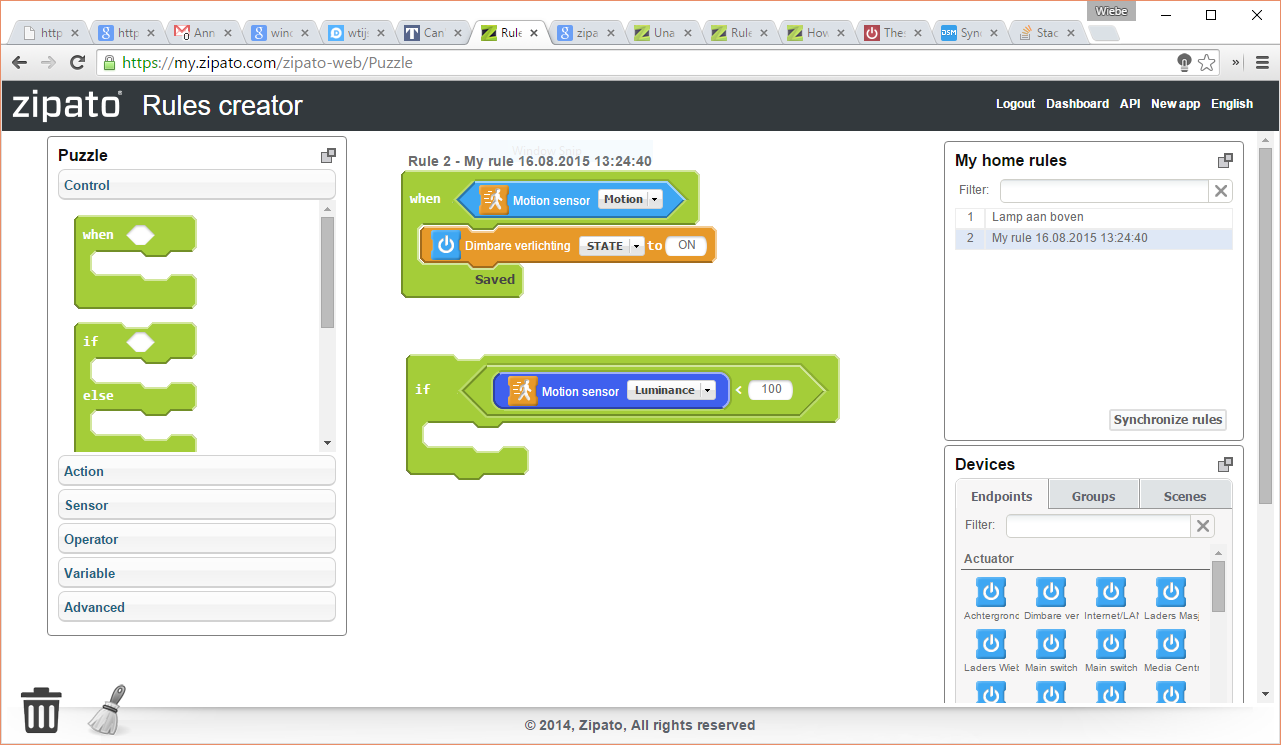Screen dimensions: 1281x745
Task: Open the Dashboard link in the header
Action: point(1077,104)
